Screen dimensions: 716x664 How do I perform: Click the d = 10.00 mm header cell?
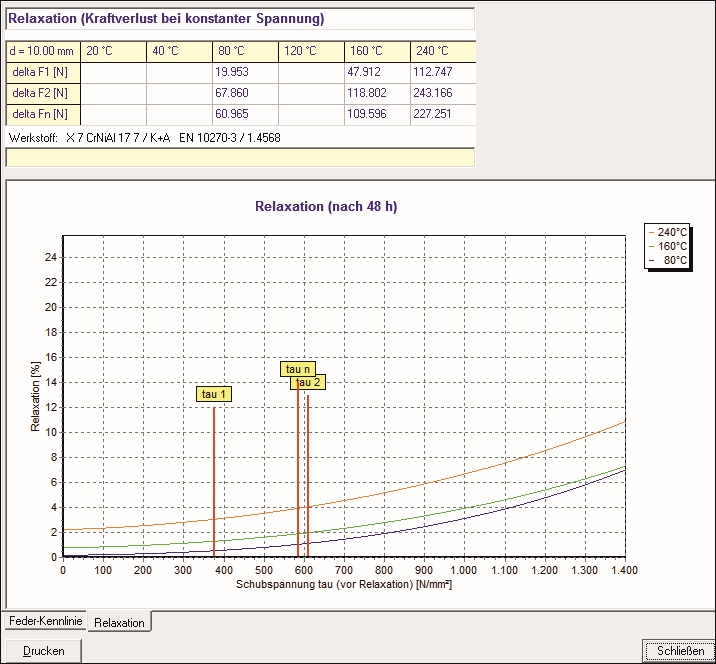coord(43,51)
